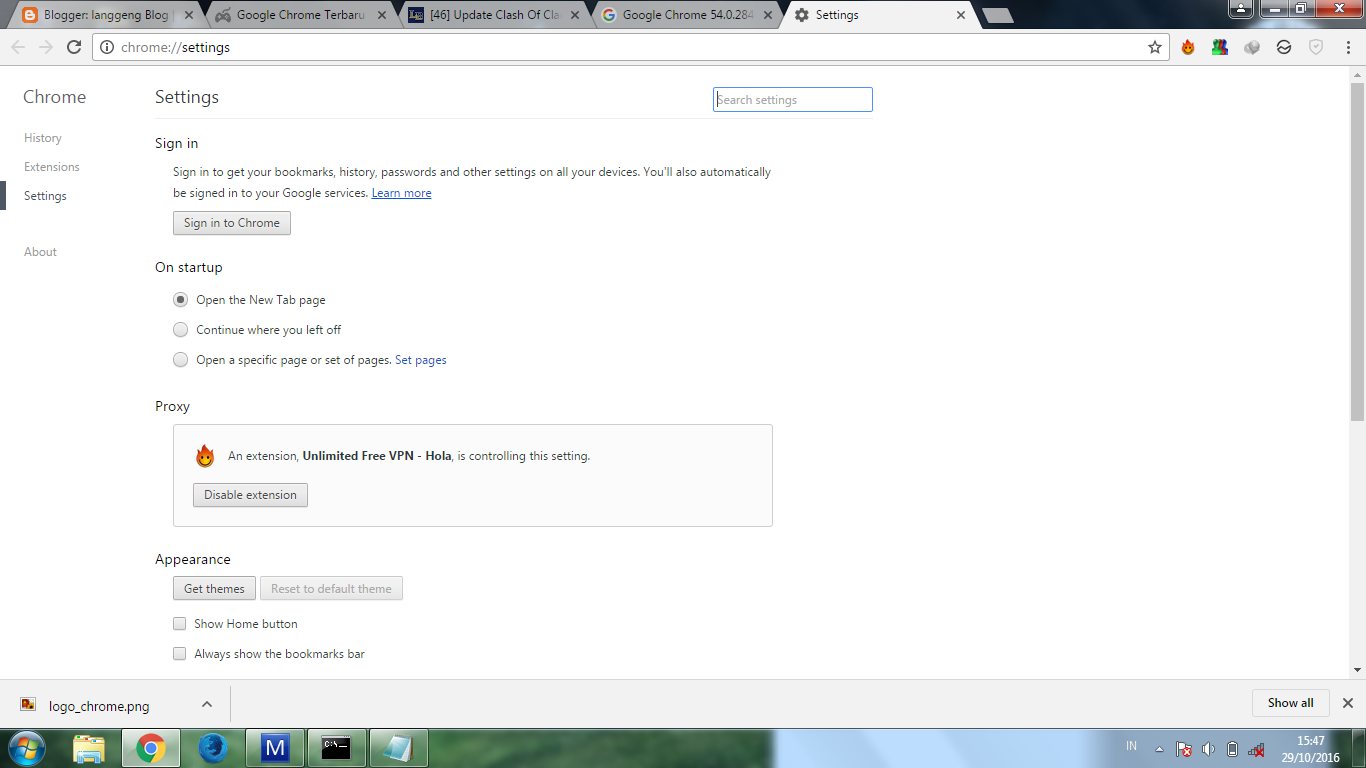Click the Set pages link
This screenshot has width=1366, height=768.
click(x=421, y=360)
